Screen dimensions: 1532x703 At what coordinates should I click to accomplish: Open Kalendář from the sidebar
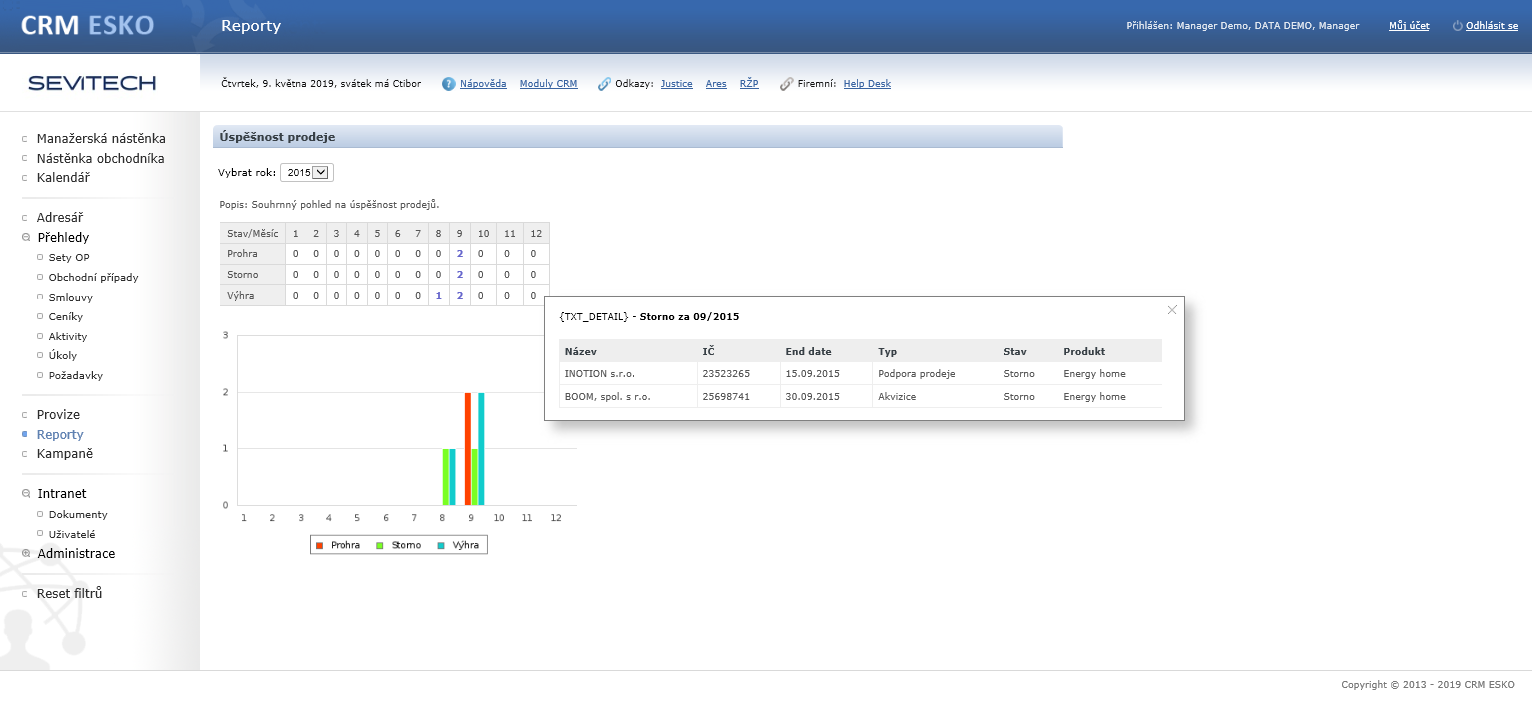pyautogui.click(x=63, y=178)
